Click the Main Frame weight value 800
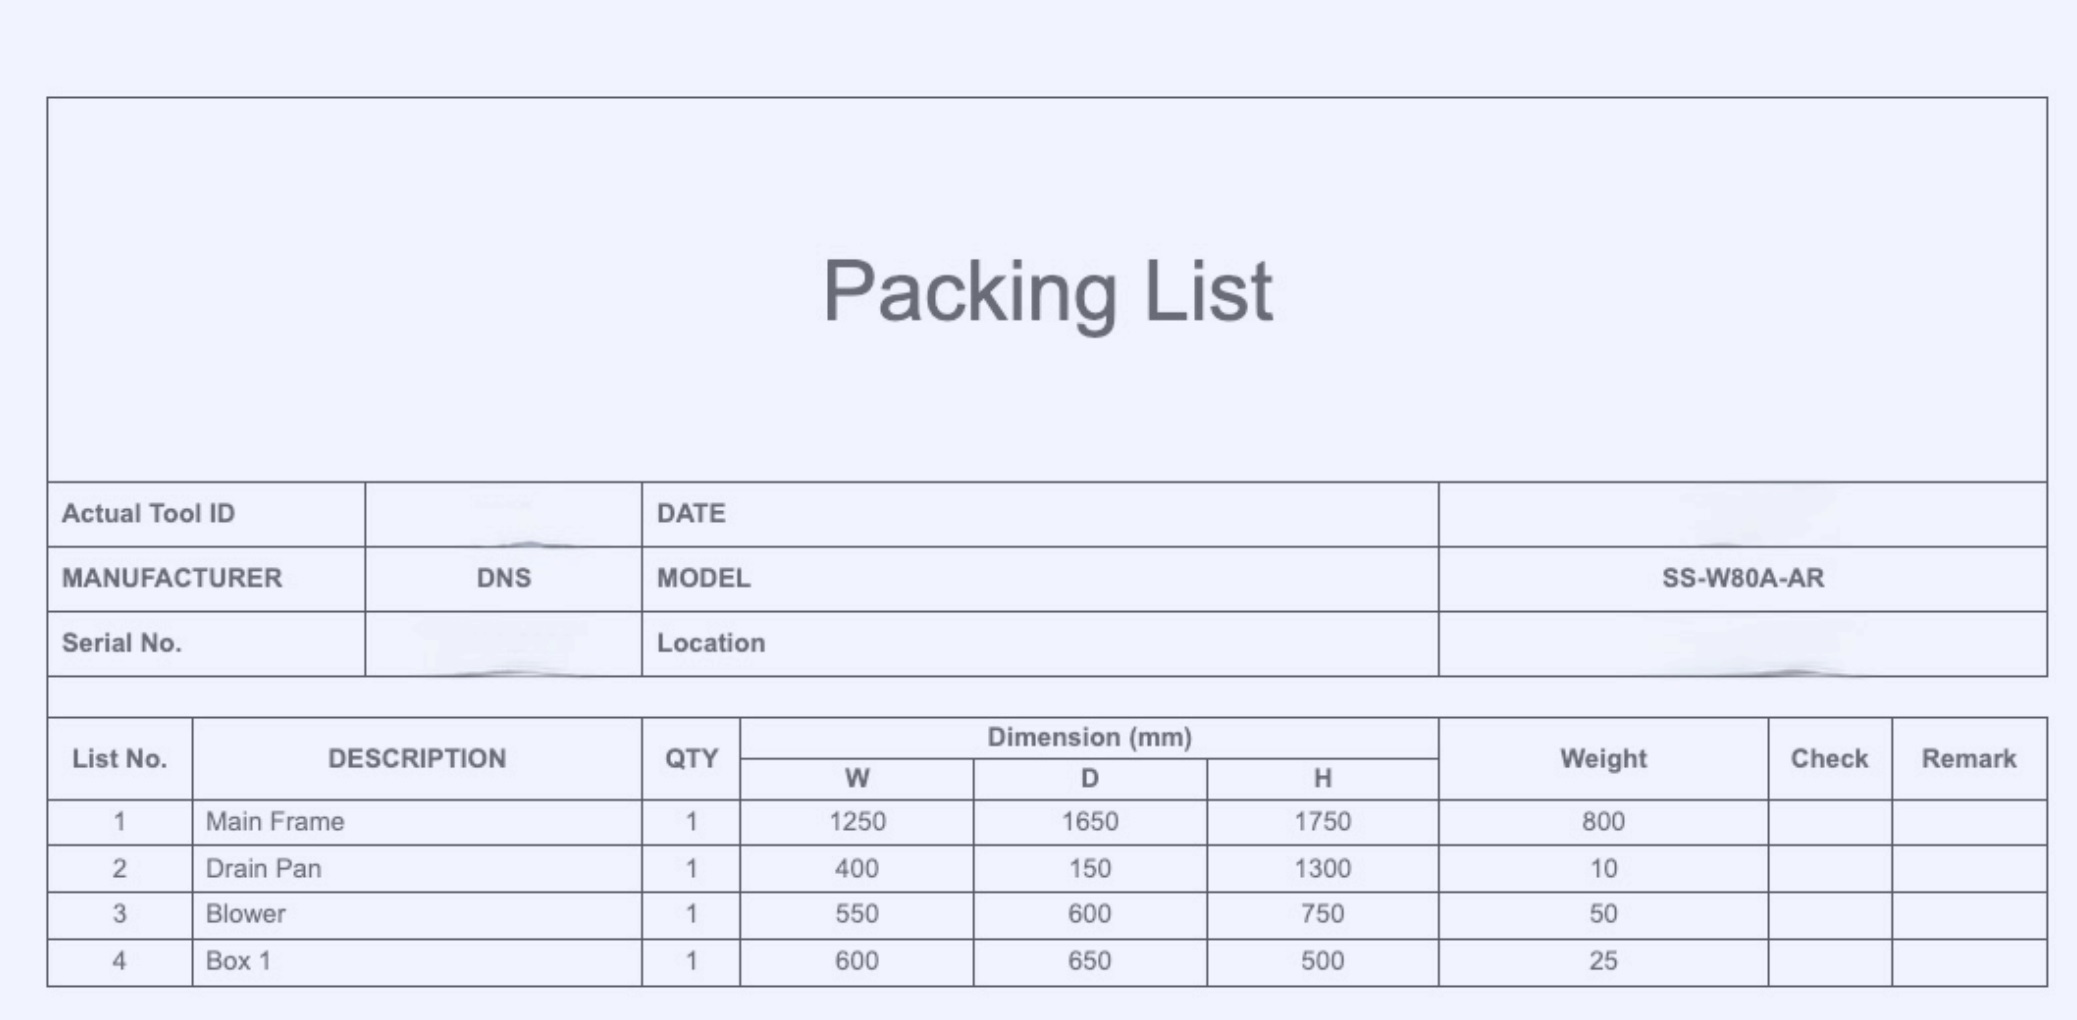Viewport: 2077px width, 1020px height. tap(1602, 822)
